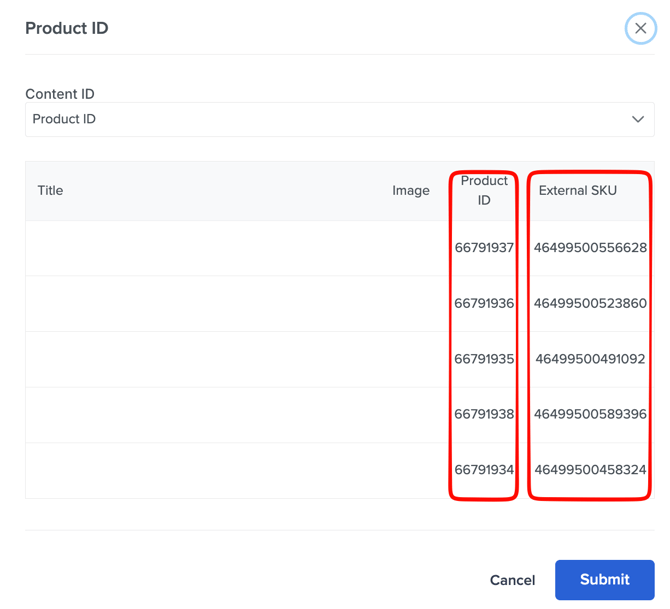The image size is (670, 609).
Task: Click external SKU 46499500491092
Action: tap(590, 359)
